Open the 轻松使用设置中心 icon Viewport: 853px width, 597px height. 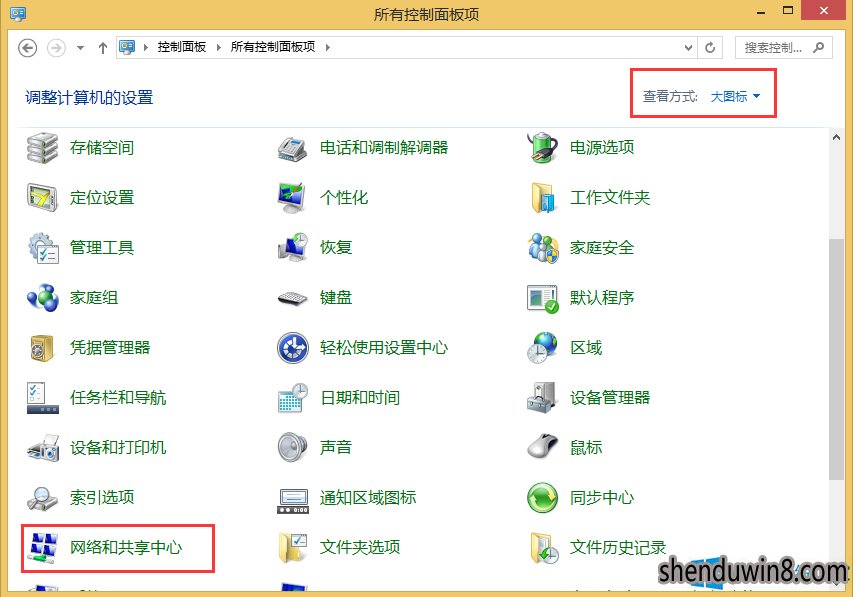[293, 348]
